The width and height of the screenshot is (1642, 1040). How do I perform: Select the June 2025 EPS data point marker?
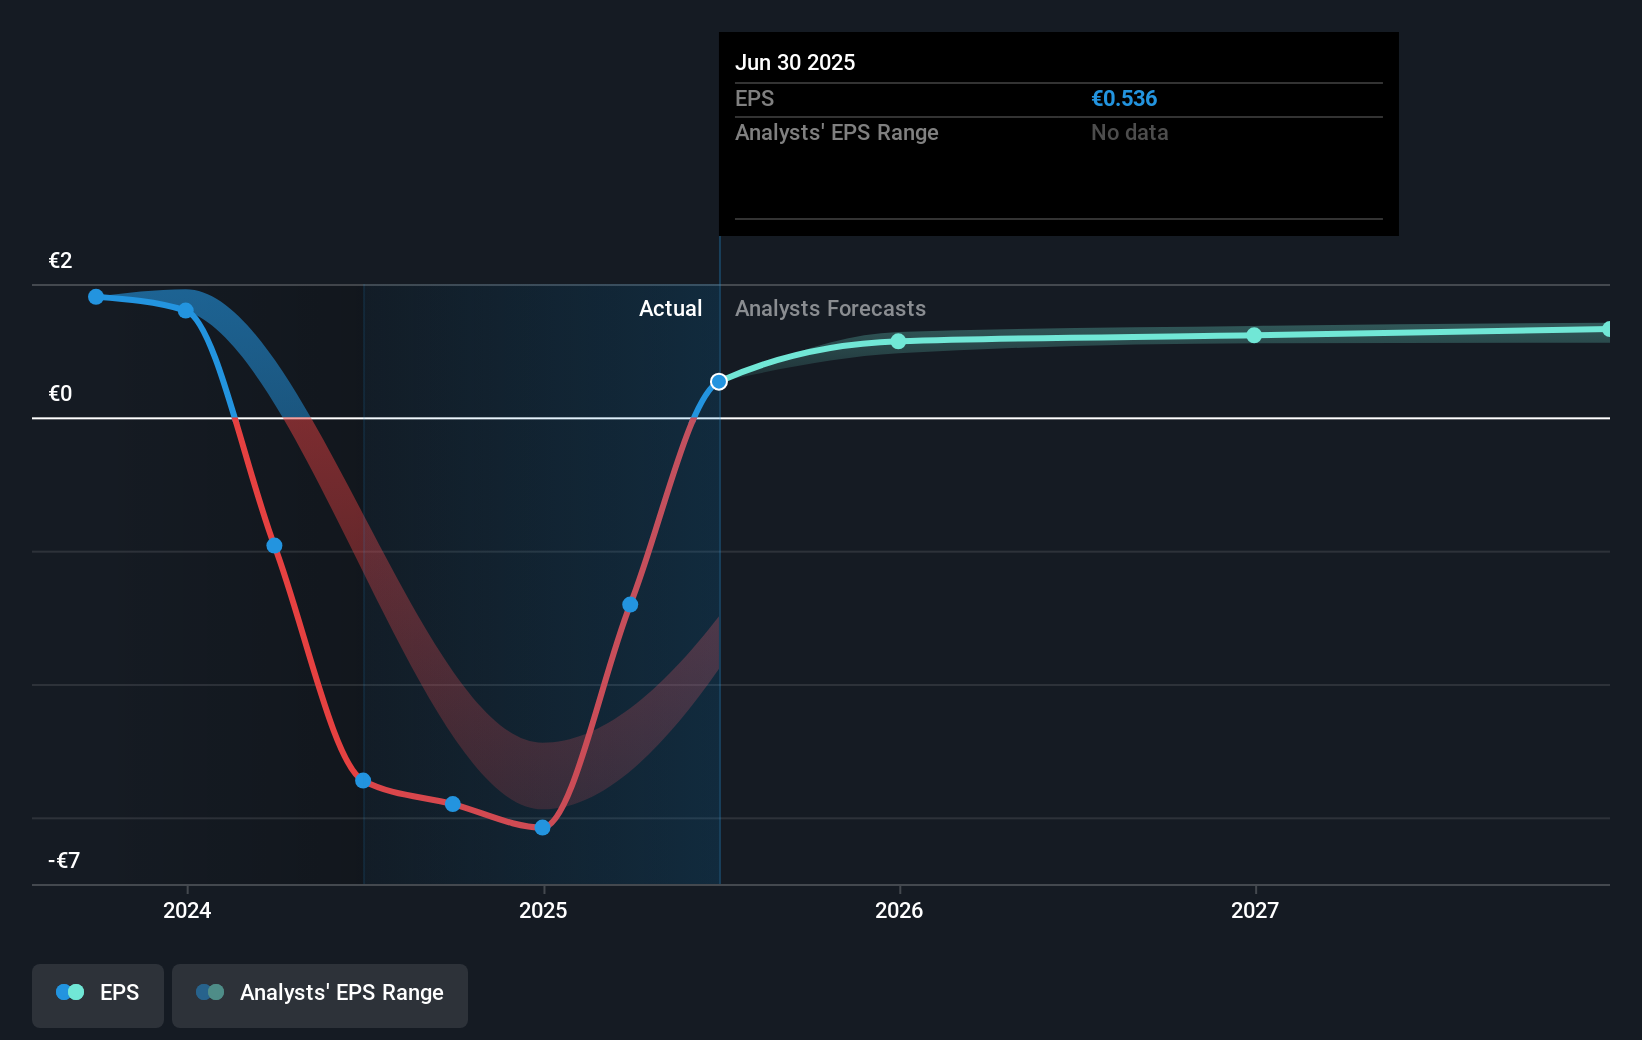pyautogui.click(x=718, y=381)
